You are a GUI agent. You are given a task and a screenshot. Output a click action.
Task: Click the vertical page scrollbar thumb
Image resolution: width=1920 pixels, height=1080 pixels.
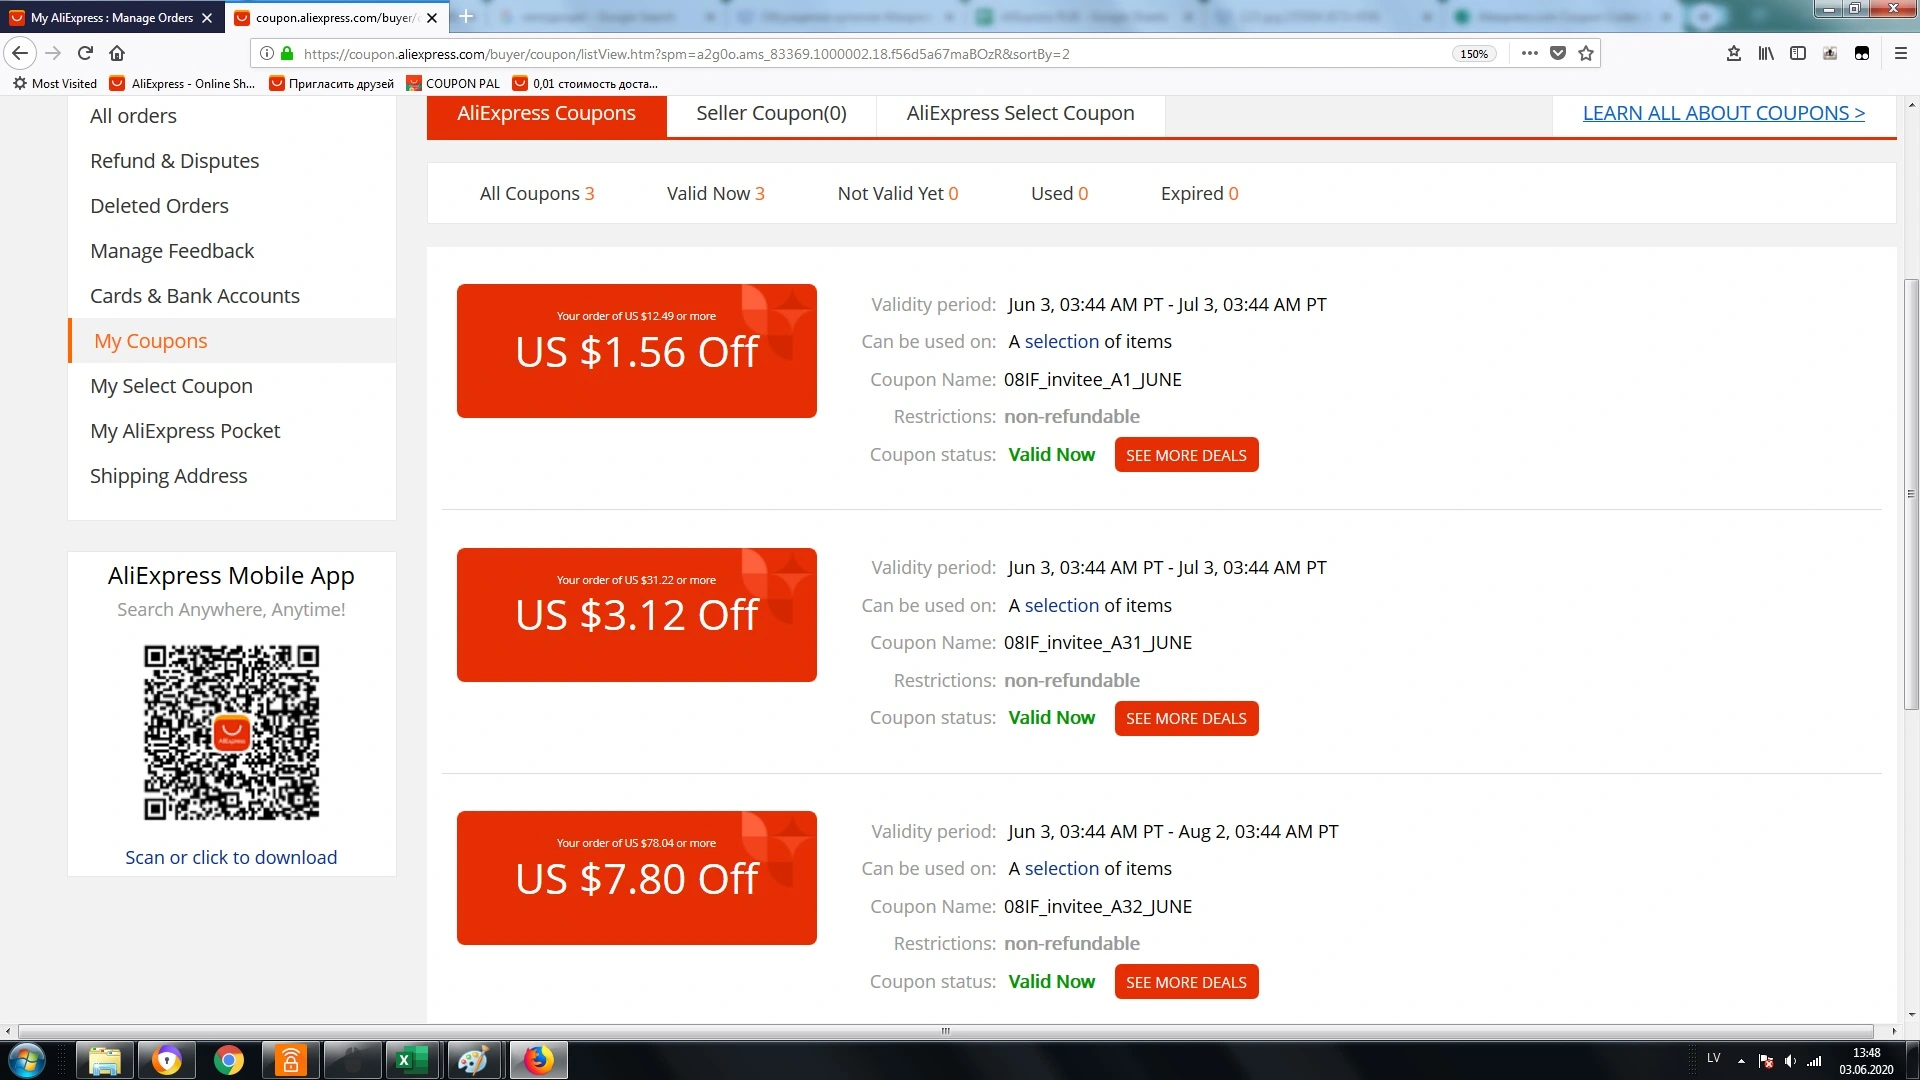click(x=1911, y=495)
